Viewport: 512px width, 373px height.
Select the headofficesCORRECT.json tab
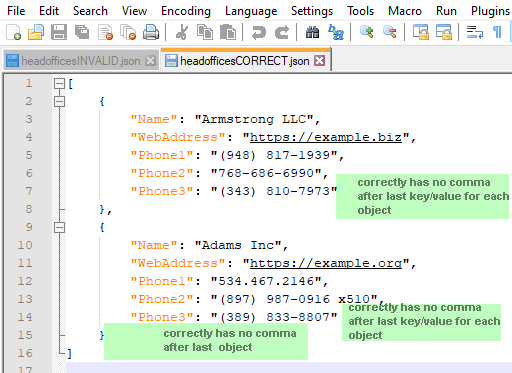coord(245,61)
